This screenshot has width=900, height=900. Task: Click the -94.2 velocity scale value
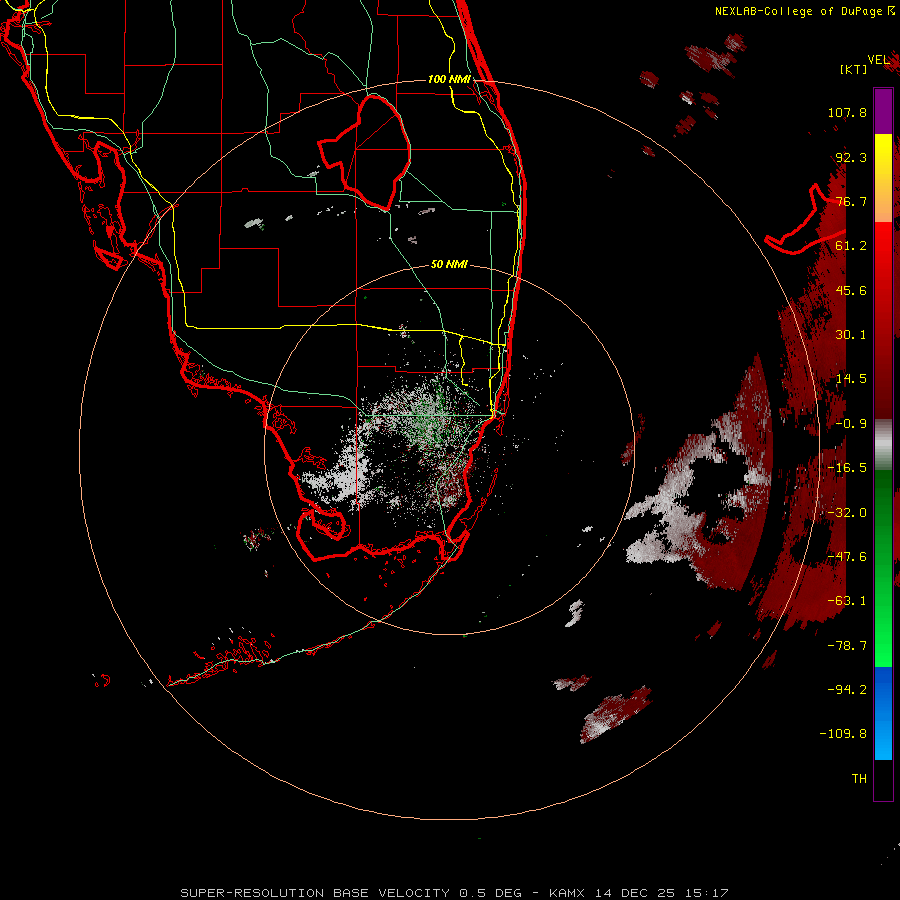(x=847, y=690)
